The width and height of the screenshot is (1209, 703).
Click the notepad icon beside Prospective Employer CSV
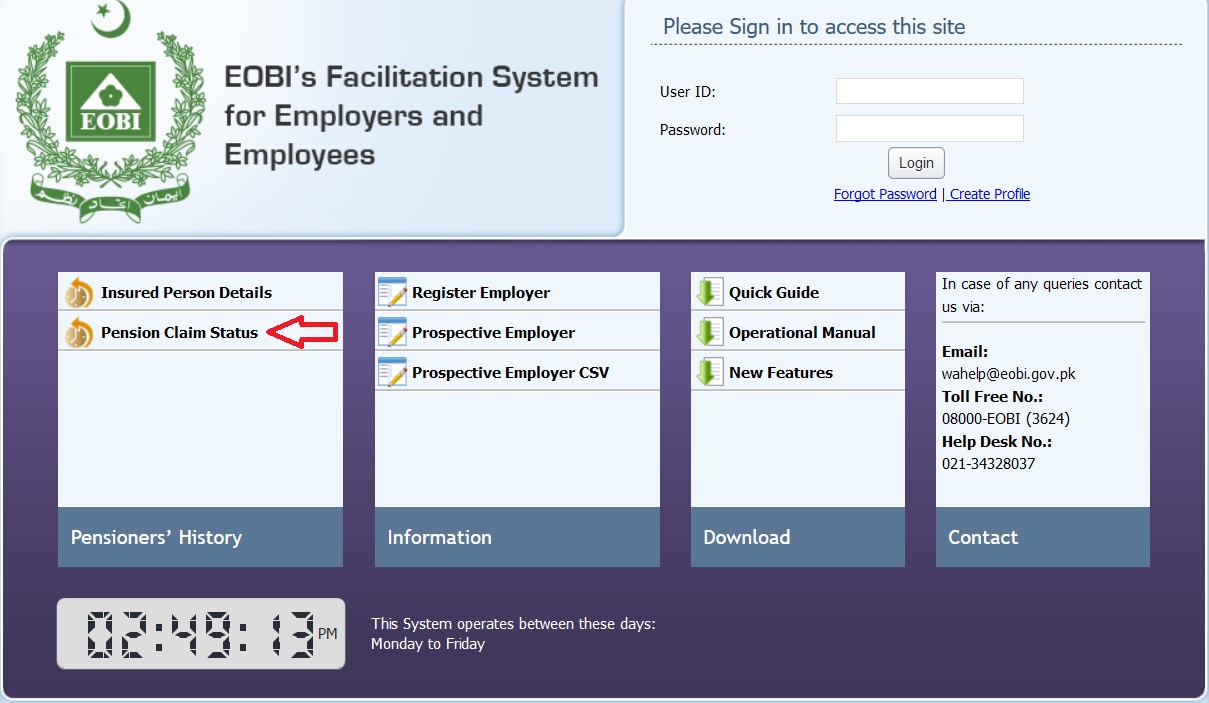click(x=392, y=373)
